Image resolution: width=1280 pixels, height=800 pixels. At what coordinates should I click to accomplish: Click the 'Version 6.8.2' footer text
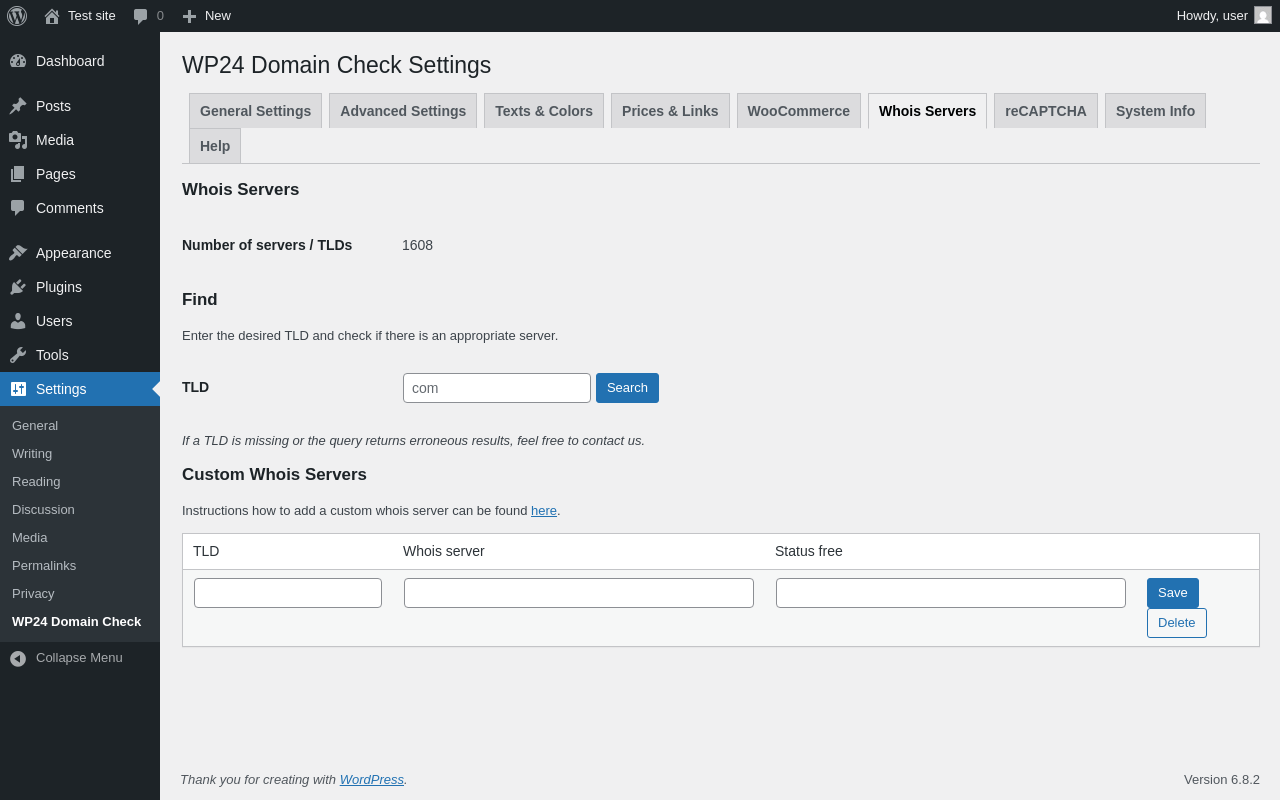coord(1222,780)
